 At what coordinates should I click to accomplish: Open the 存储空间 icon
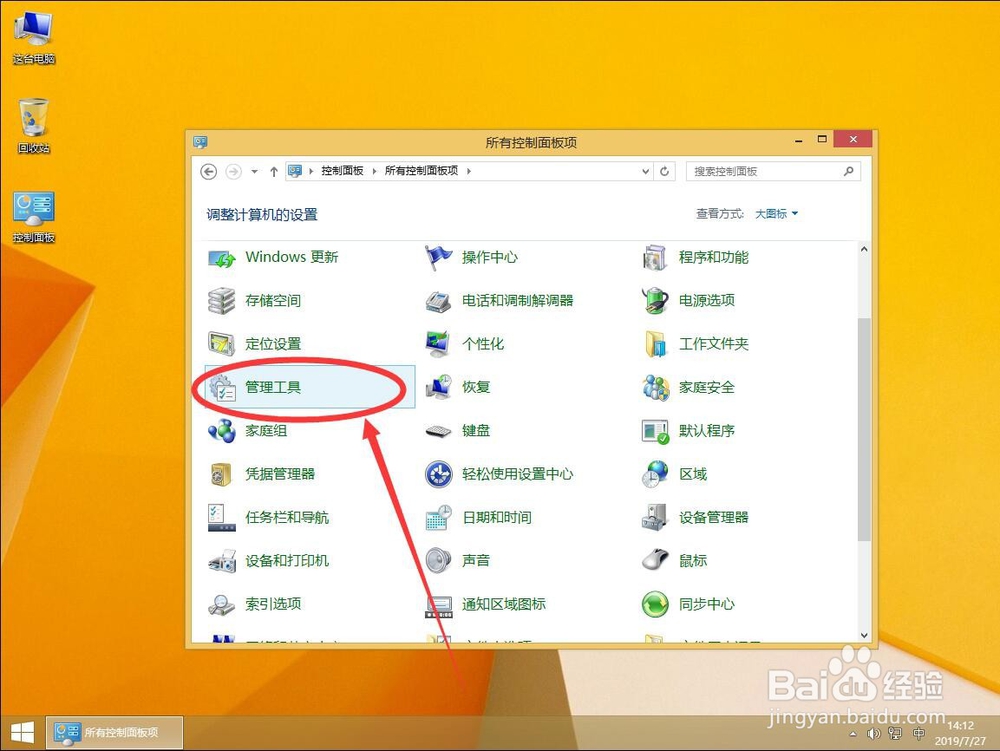point(222,301)
